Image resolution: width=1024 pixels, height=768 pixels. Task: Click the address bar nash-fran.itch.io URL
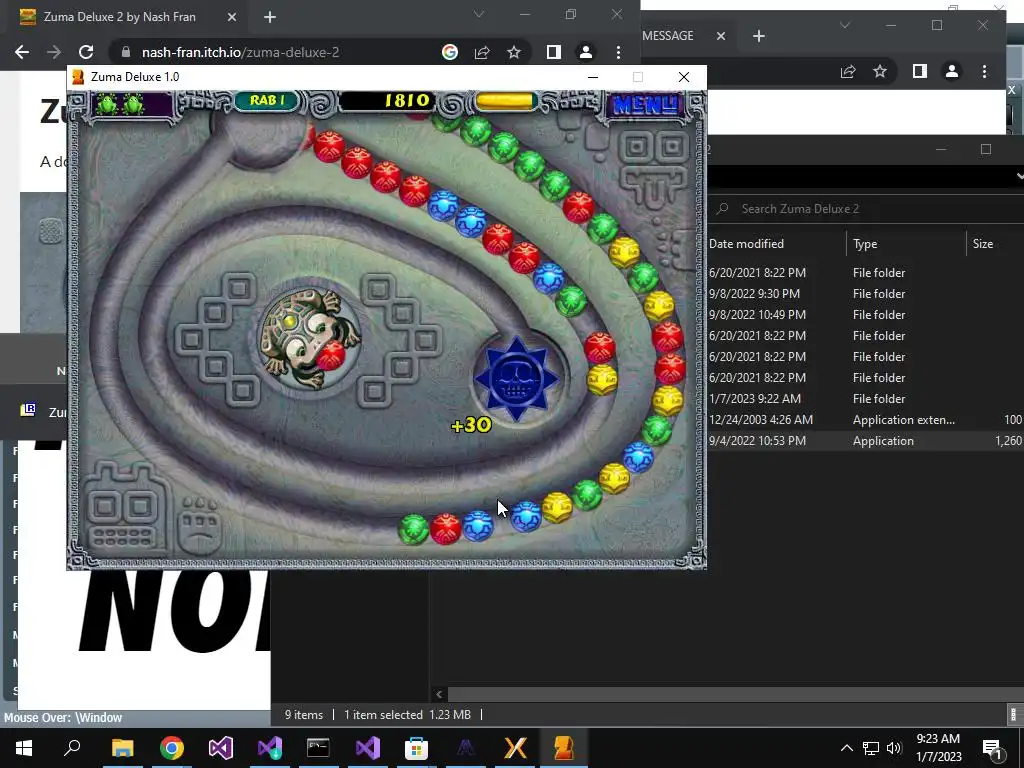pos(240,52)
